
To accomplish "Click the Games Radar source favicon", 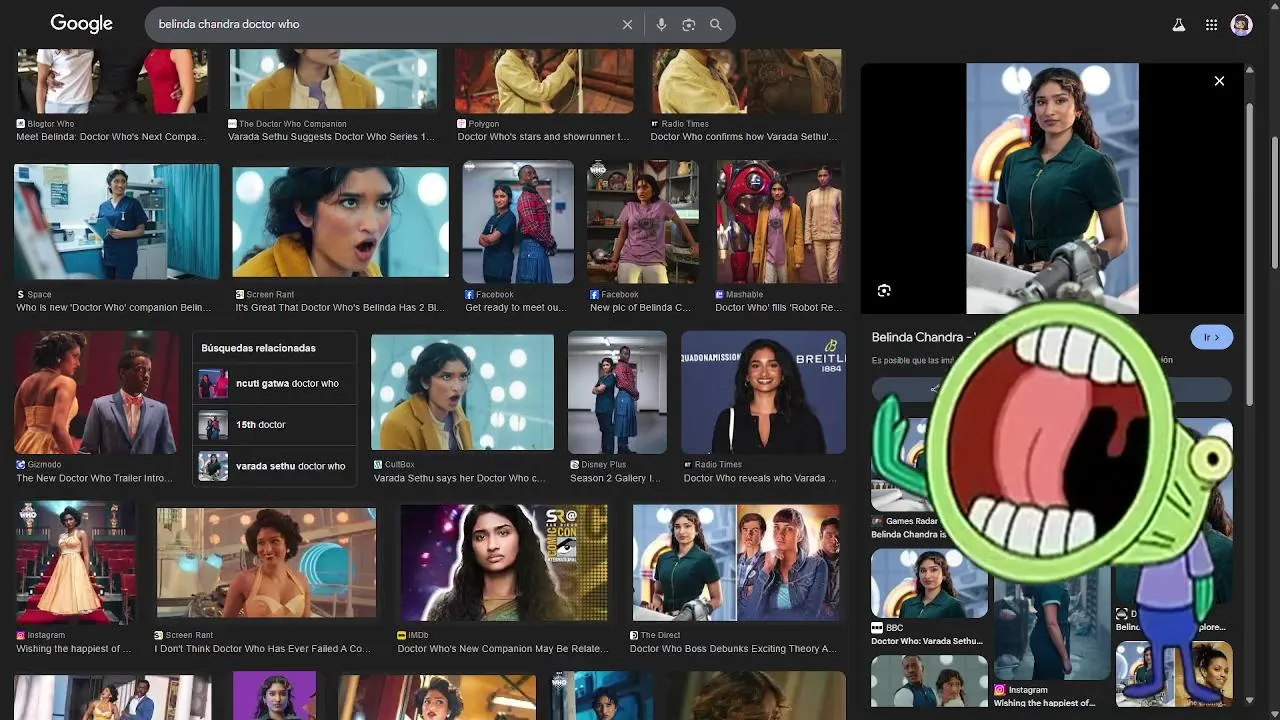I will pyautogui.click(x=877, y=521).
